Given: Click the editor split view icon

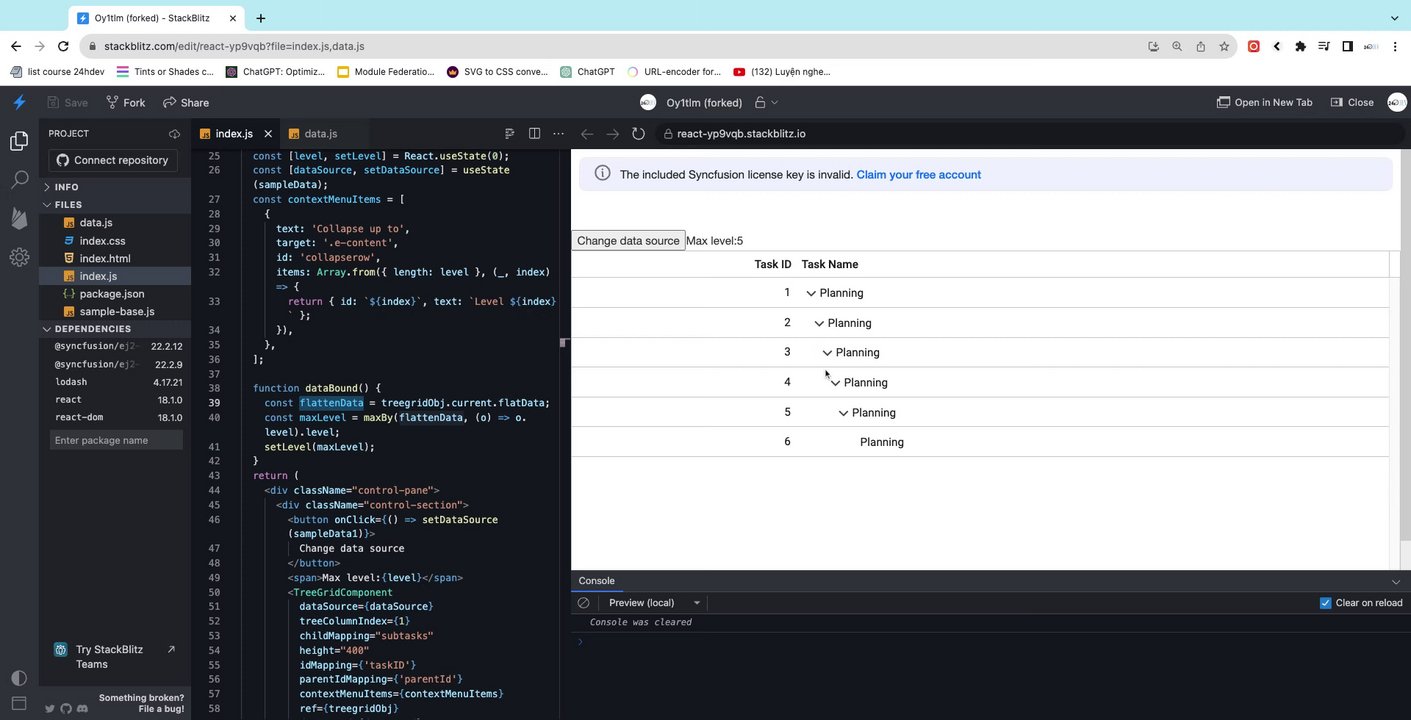Looking at the screenshot, I should point(534,133).
